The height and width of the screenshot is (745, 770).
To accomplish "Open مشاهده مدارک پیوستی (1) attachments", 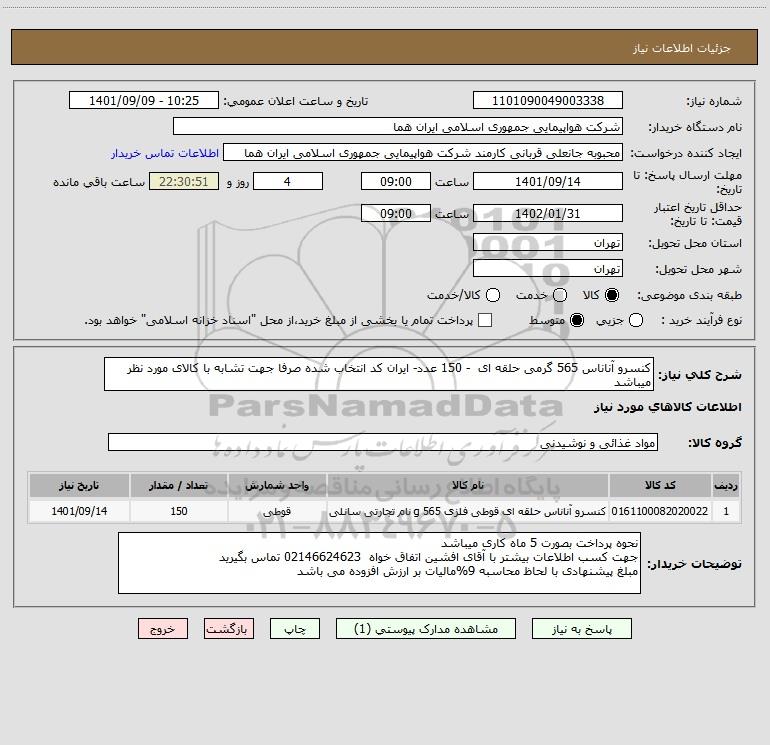I will [426, 629].
